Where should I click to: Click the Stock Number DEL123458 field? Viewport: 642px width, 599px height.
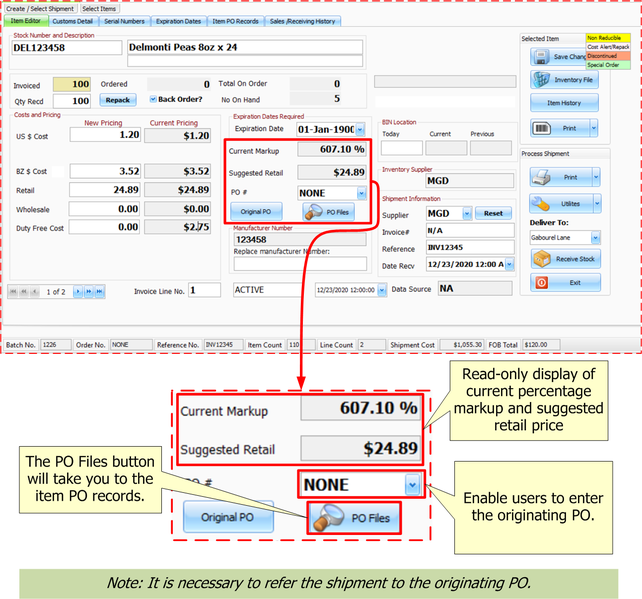tap(67, 47)
